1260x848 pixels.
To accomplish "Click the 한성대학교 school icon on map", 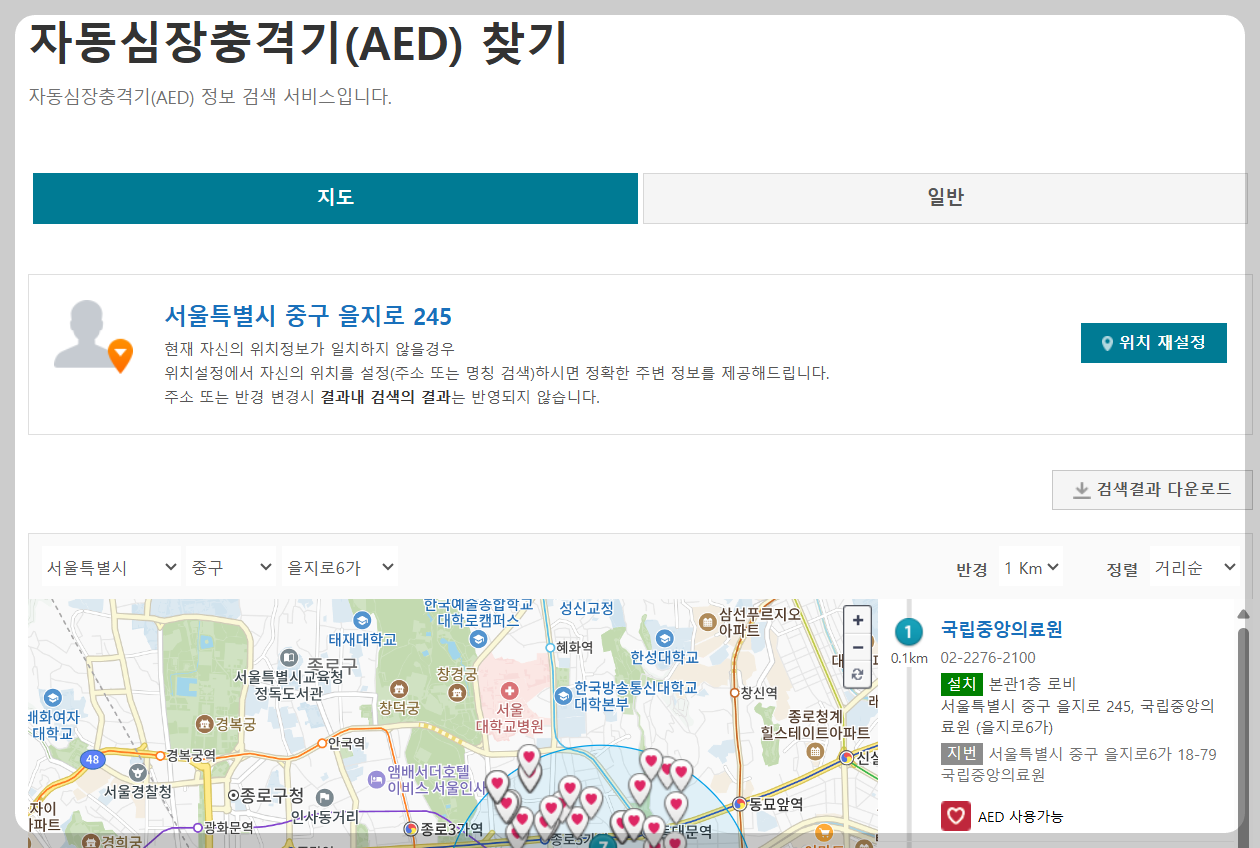I will (665, 637).
